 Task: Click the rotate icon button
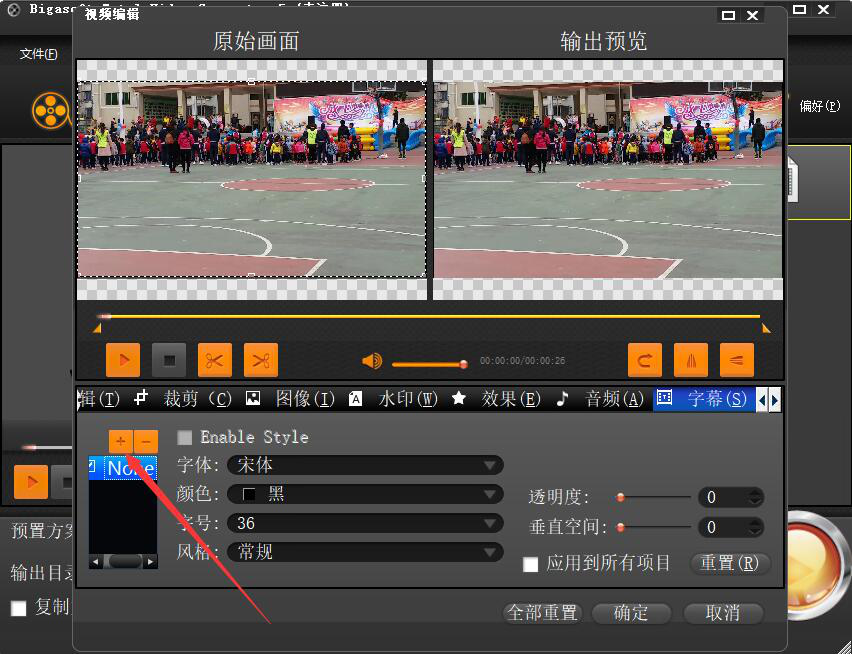(x=645, y=360)
